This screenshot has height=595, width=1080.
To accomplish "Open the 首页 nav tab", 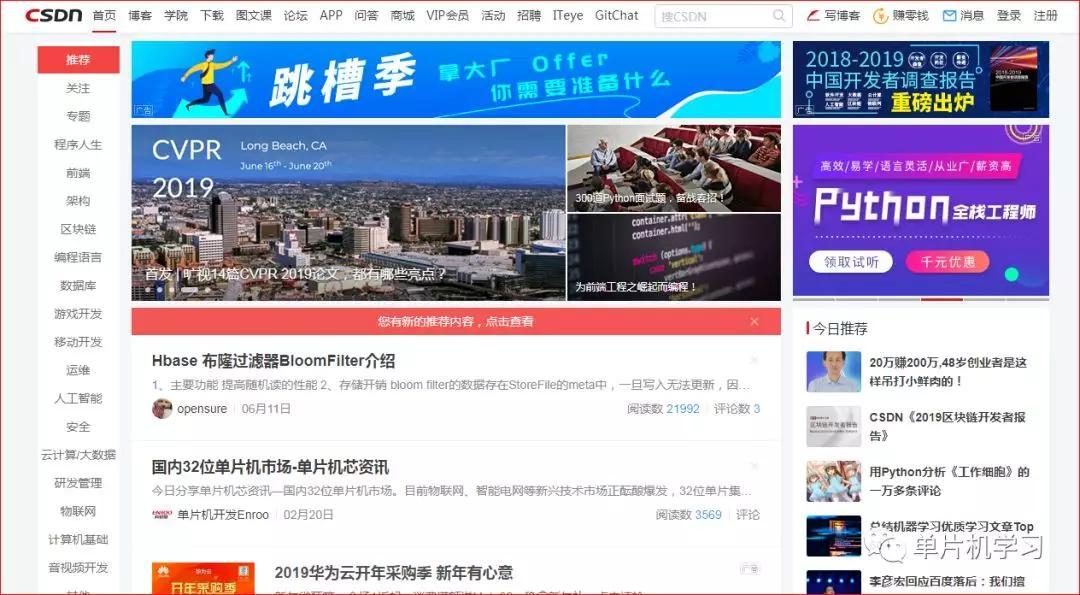I will 105,15.
